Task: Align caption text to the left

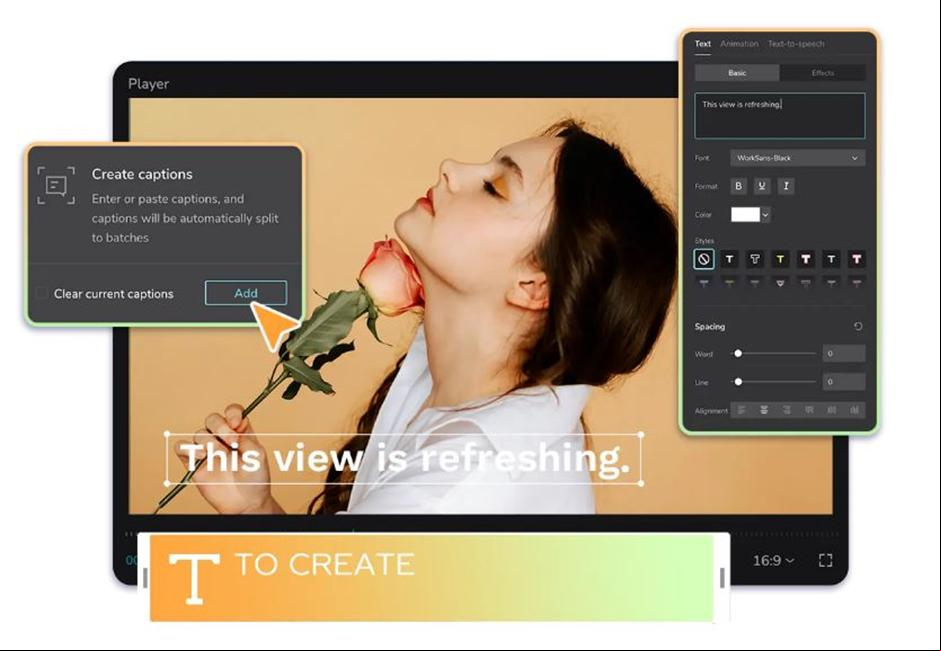Action: (x=741, y=410)
